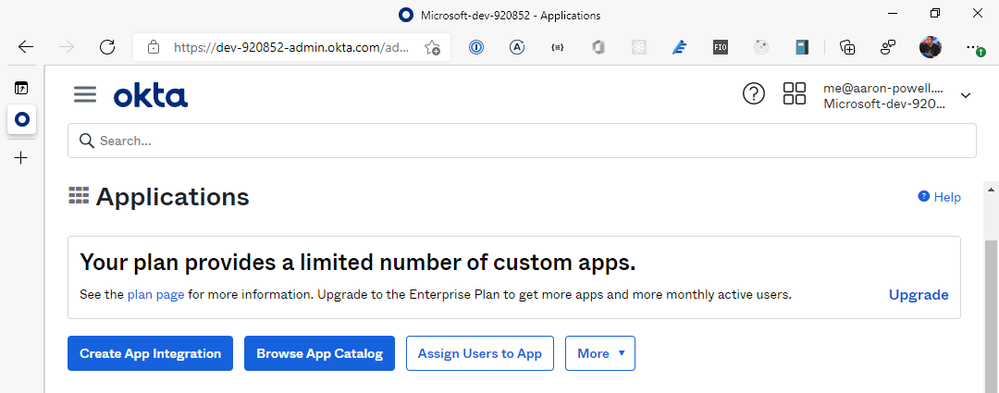Open the Okta hamburger navigation menu
The image size is (999, 393).
(x=85, y=95)
